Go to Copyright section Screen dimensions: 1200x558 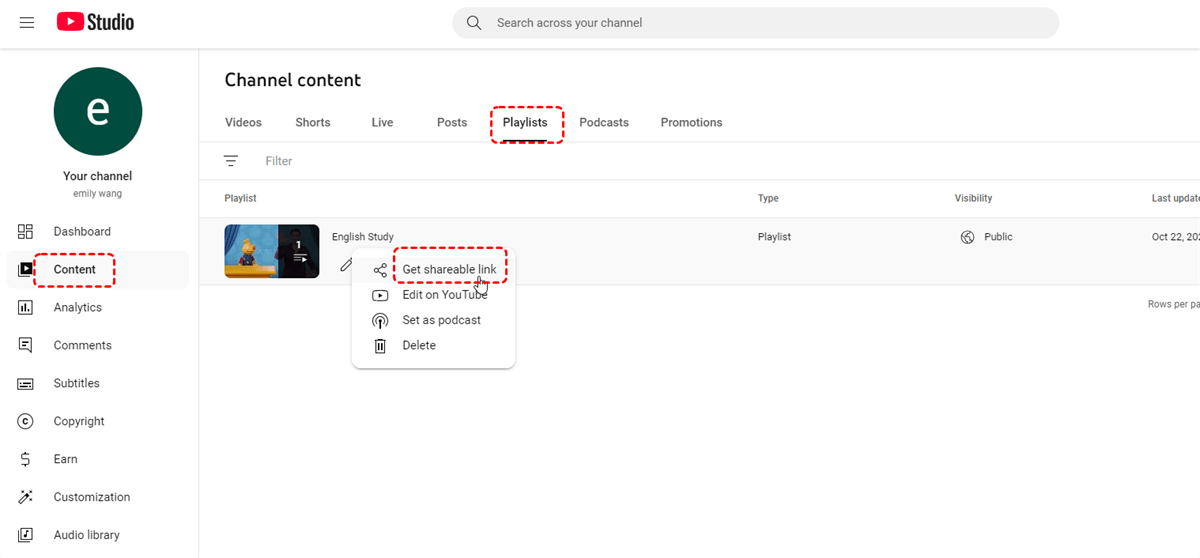click(79, 422)
